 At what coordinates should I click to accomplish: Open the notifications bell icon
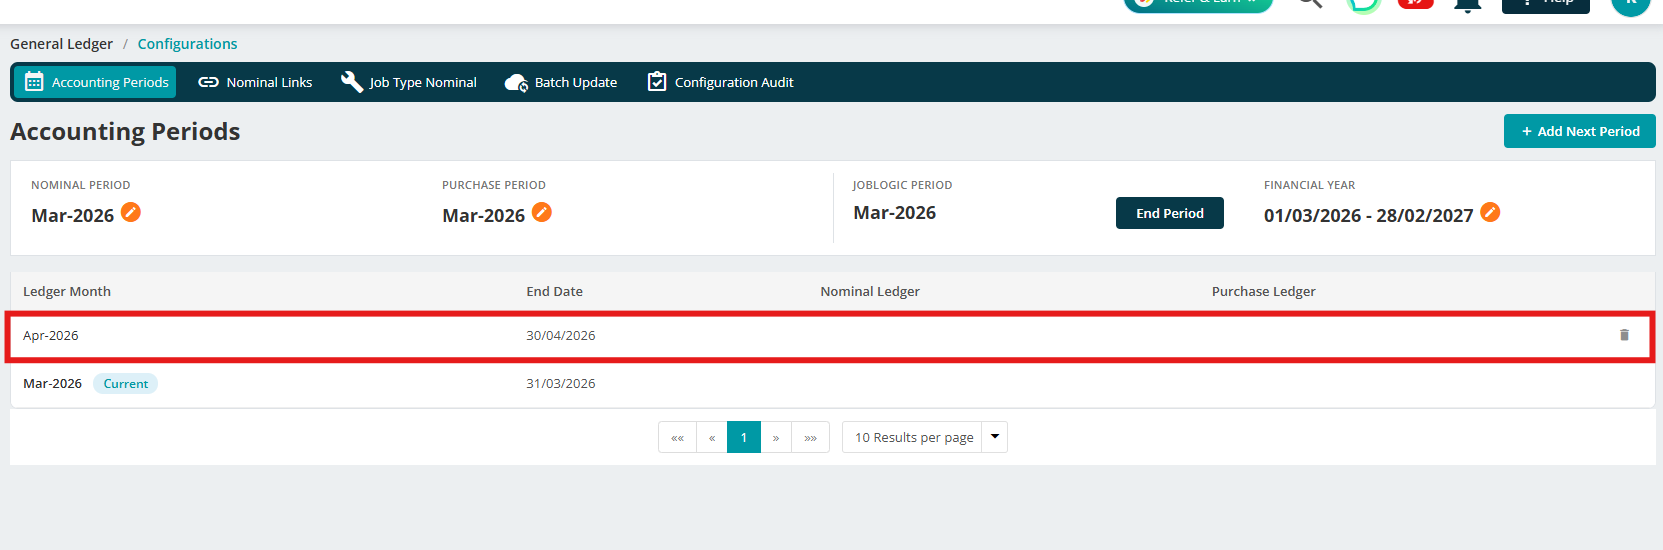pyautogui.click(x=1467, y=4)
